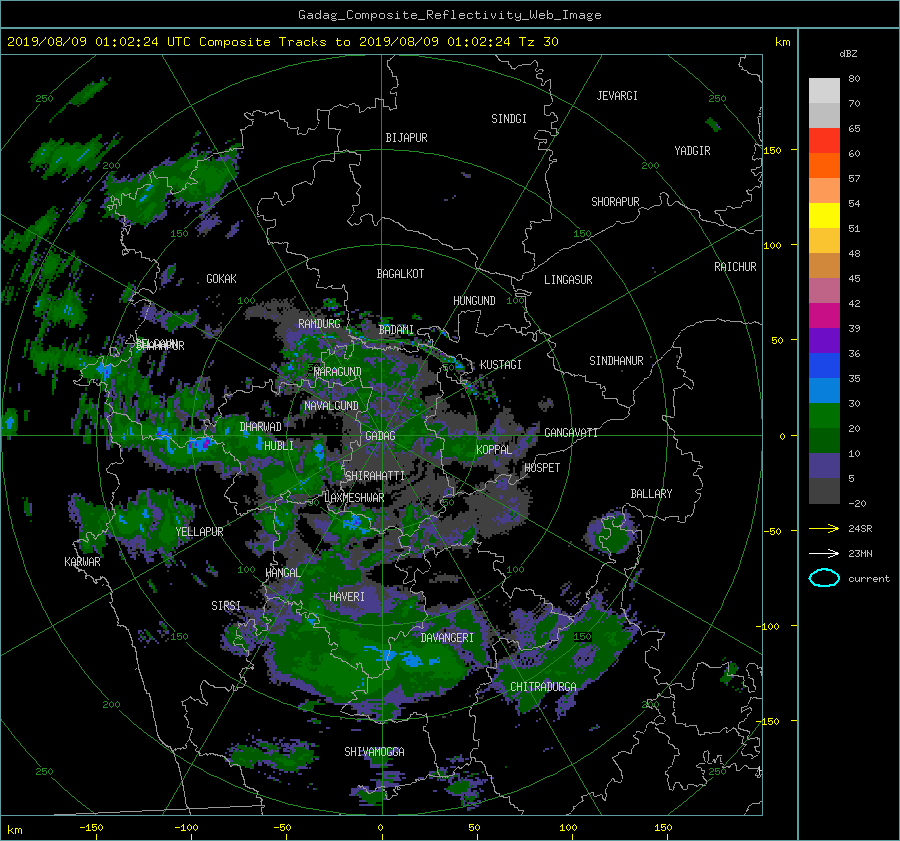The image size is (900, 841).
Task: Click the '2019/08/09 01:02:24 UTC Composite Tracks' timestamp
Action: (x=167, y=42)
